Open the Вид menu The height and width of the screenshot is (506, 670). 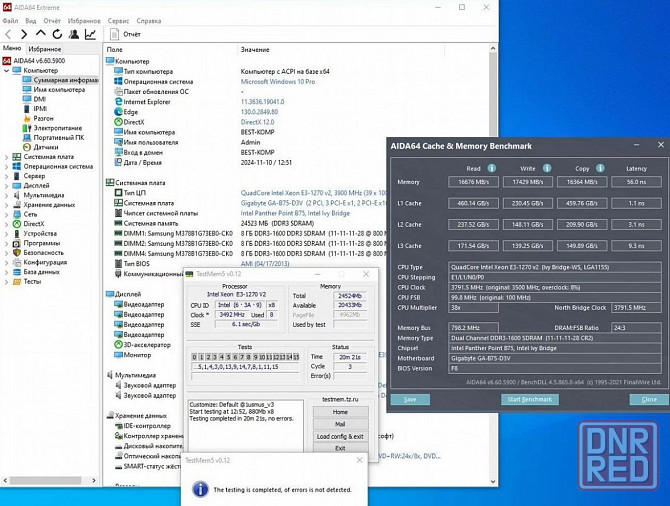30,21
